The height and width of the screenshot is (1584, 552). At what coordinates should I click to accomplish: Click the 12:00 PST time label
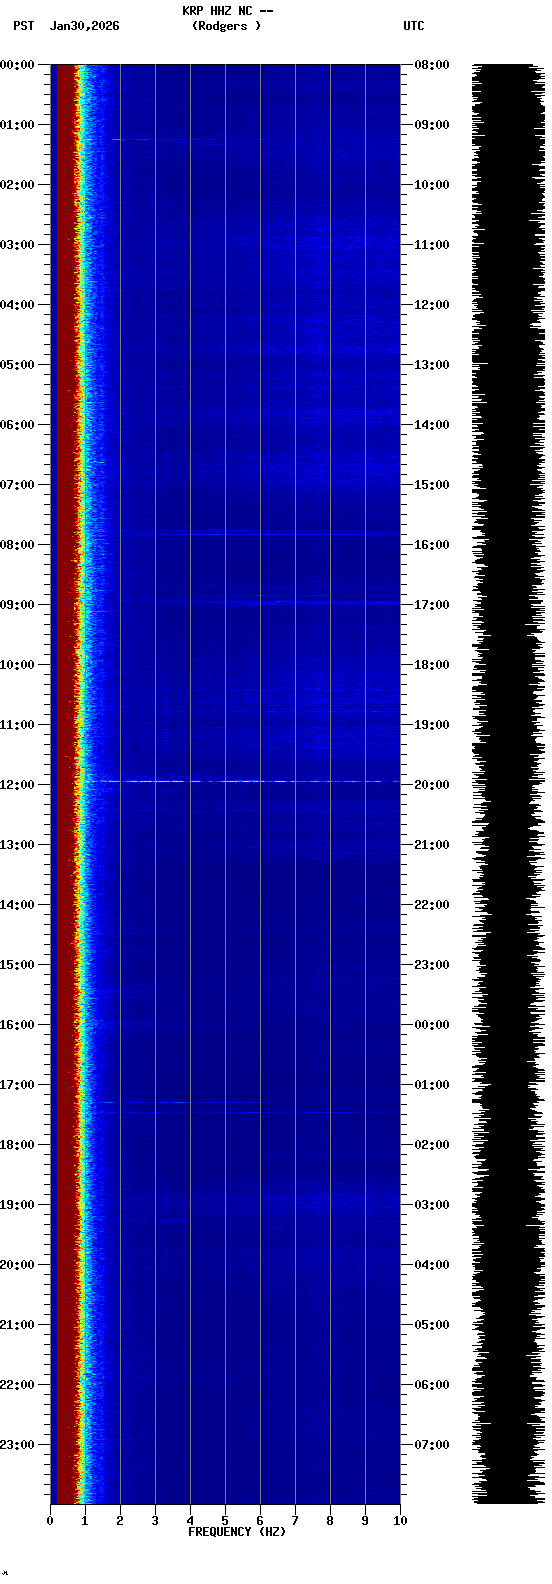18,785
